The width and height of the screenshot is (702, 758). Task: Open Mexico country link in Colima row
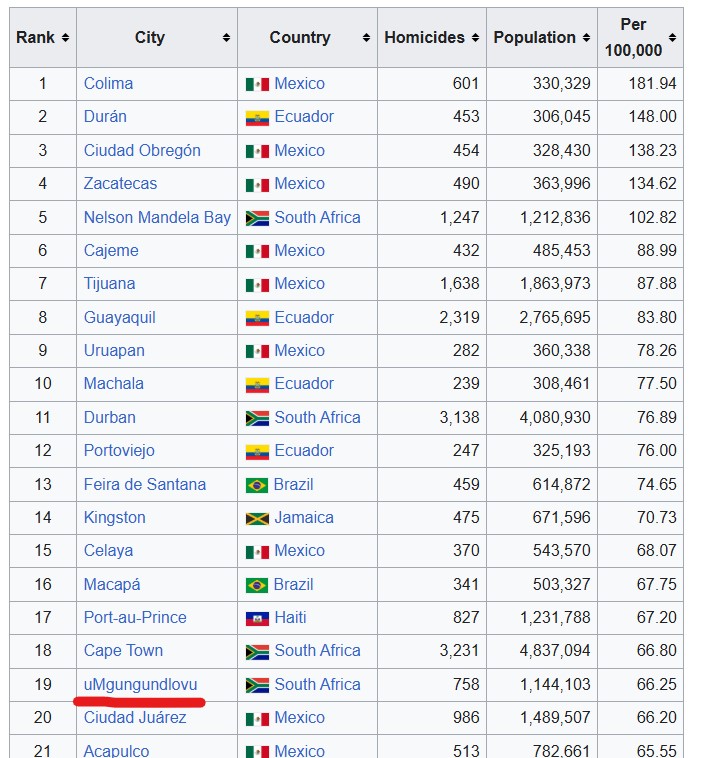click(299, 84)
